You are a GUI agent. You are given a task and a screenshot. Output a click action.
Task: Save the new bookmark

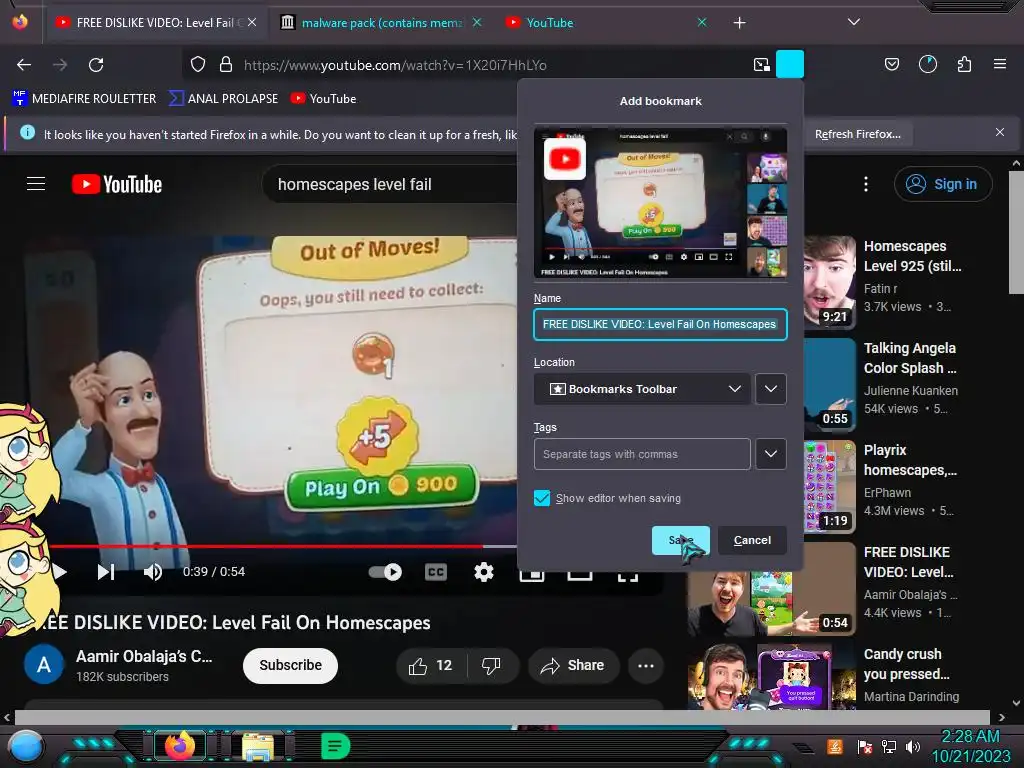click(680, 541)
